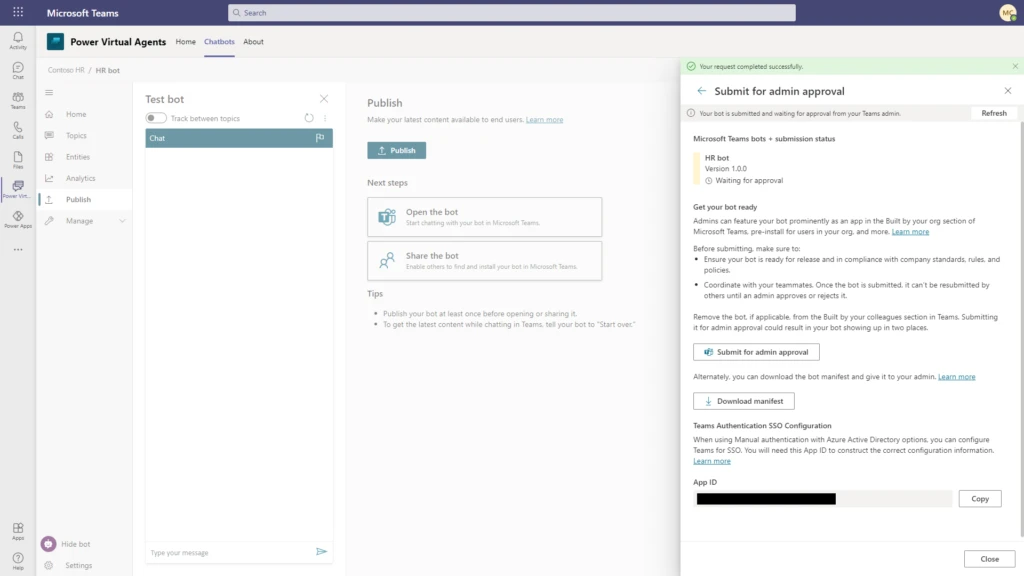This screenshot has height=576, width=1024.
Task: Go back from Submit for admin approval panel
Action: [700, 90]
